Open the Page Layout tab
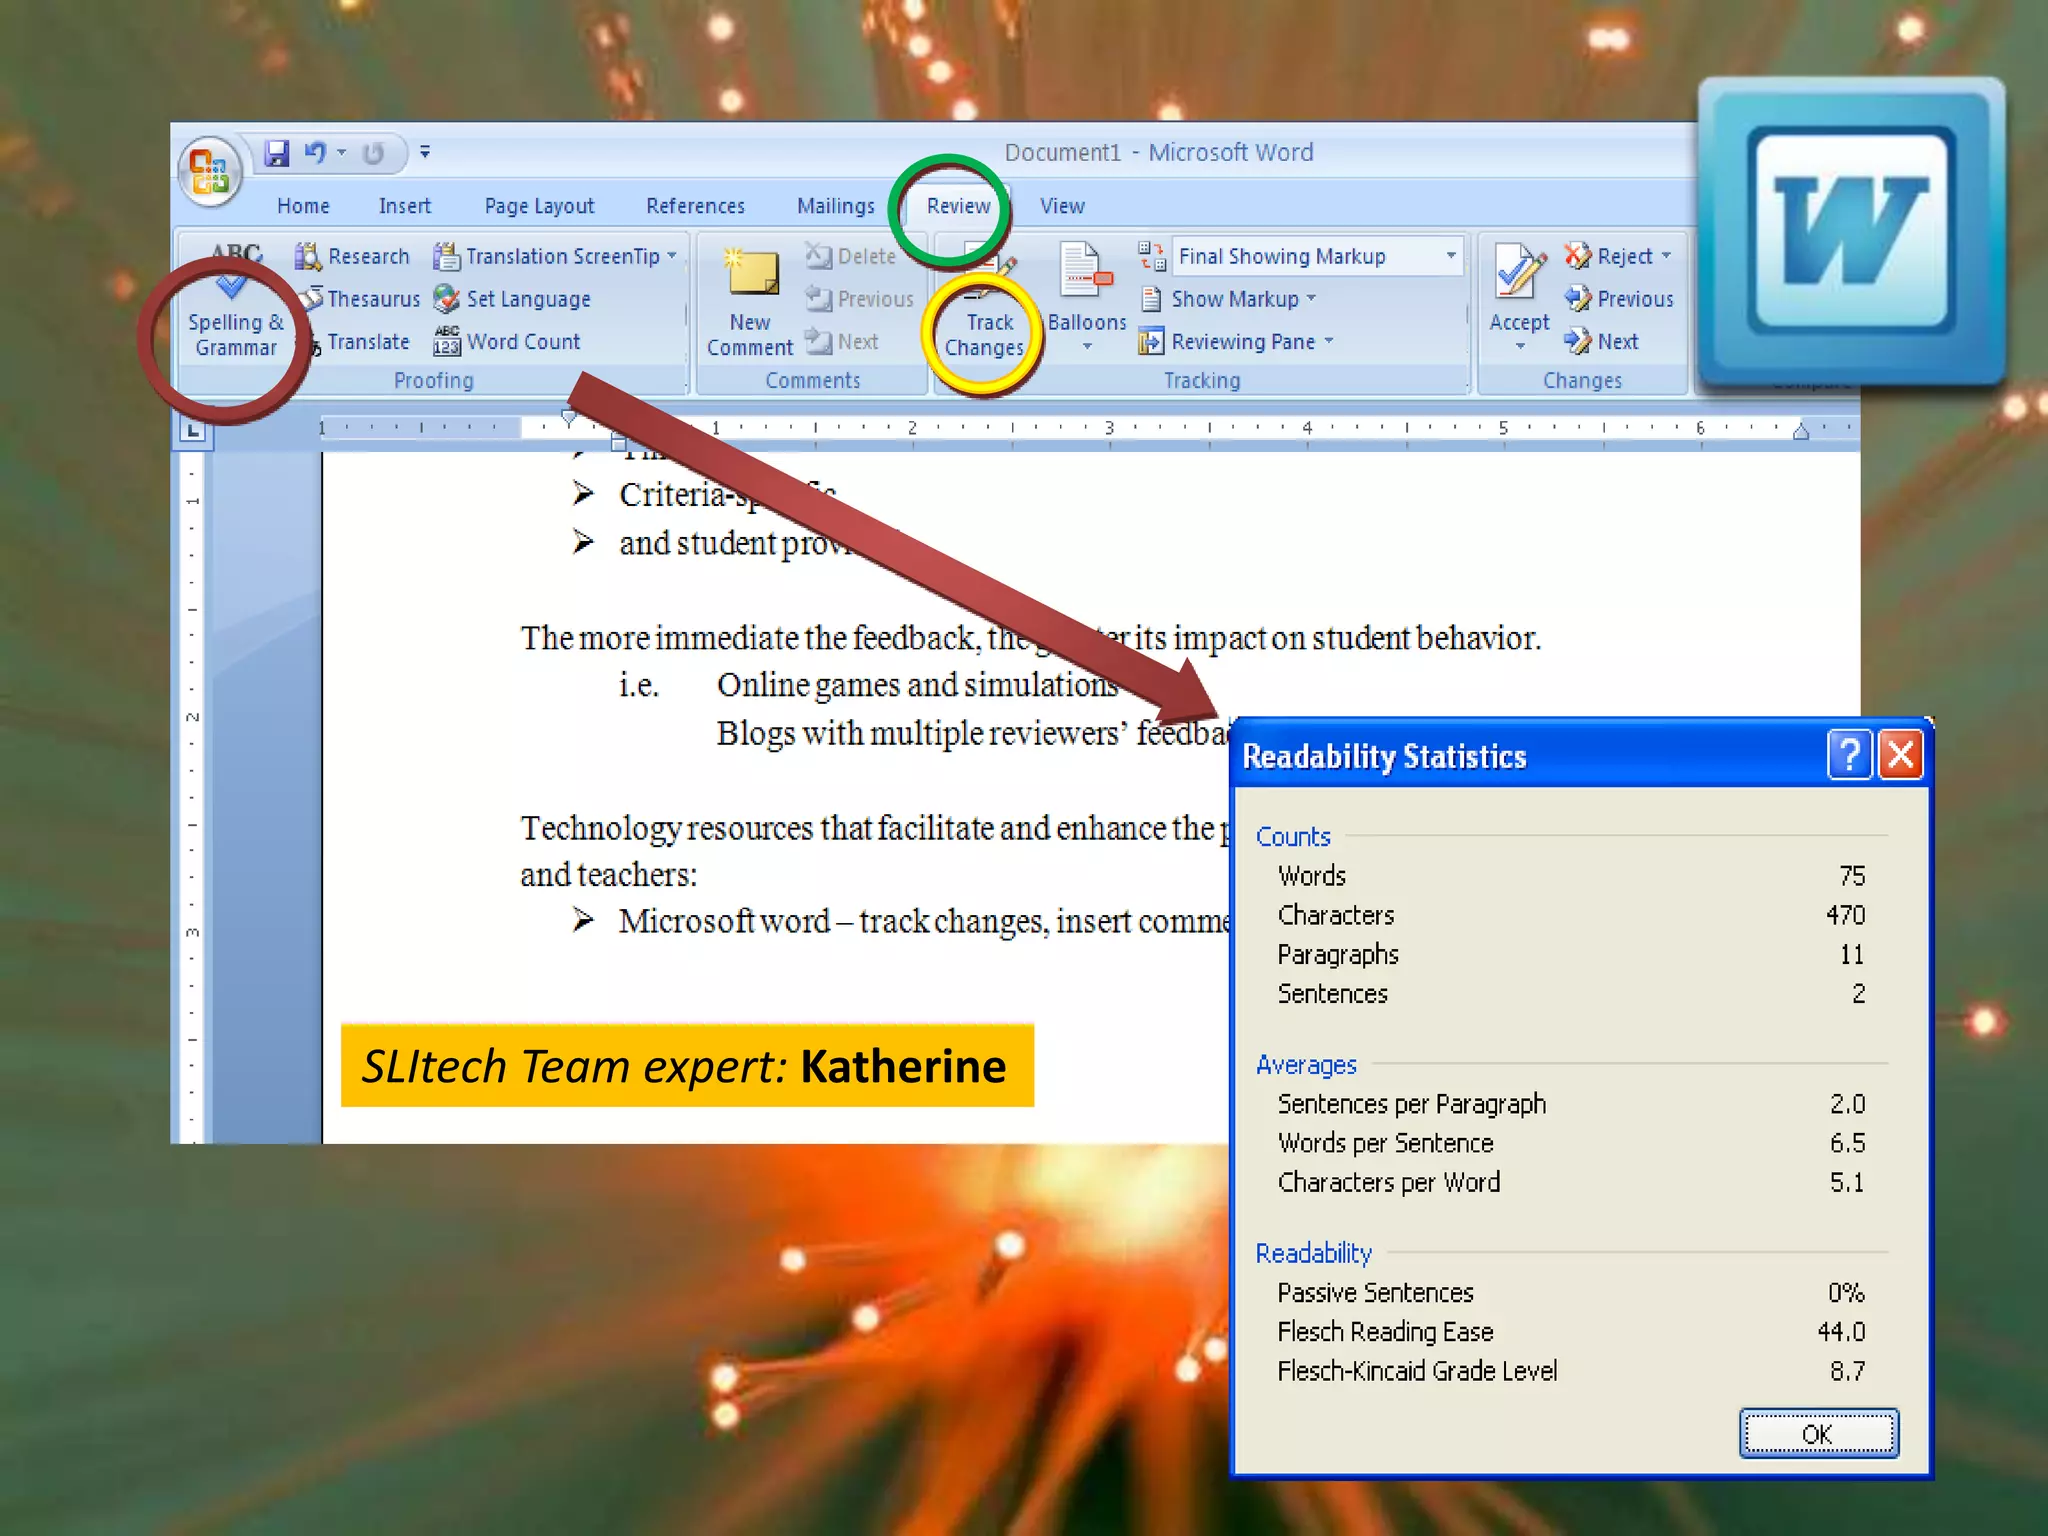This screenshot has width=2048, height=1536. (x=539, y=206)
